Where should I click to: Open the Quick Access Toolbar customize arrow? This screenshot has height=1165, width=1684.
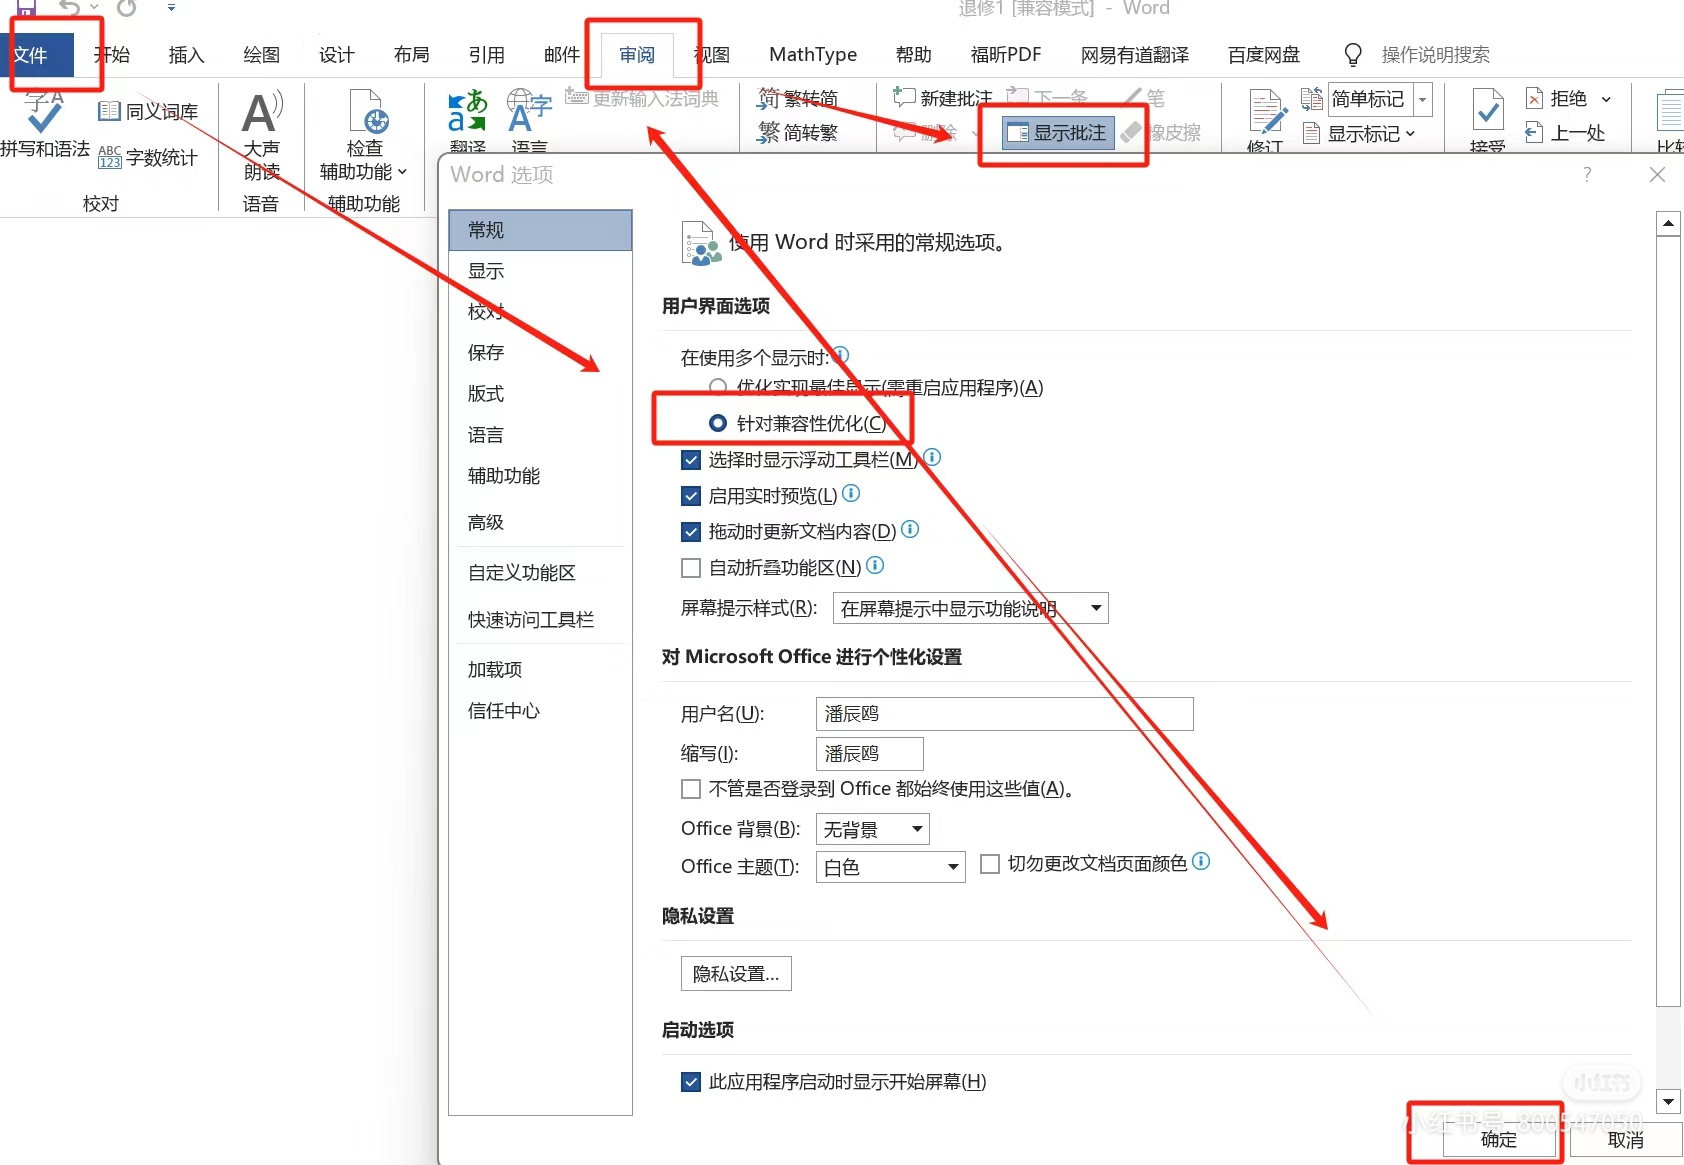click(x=171, y=8)
